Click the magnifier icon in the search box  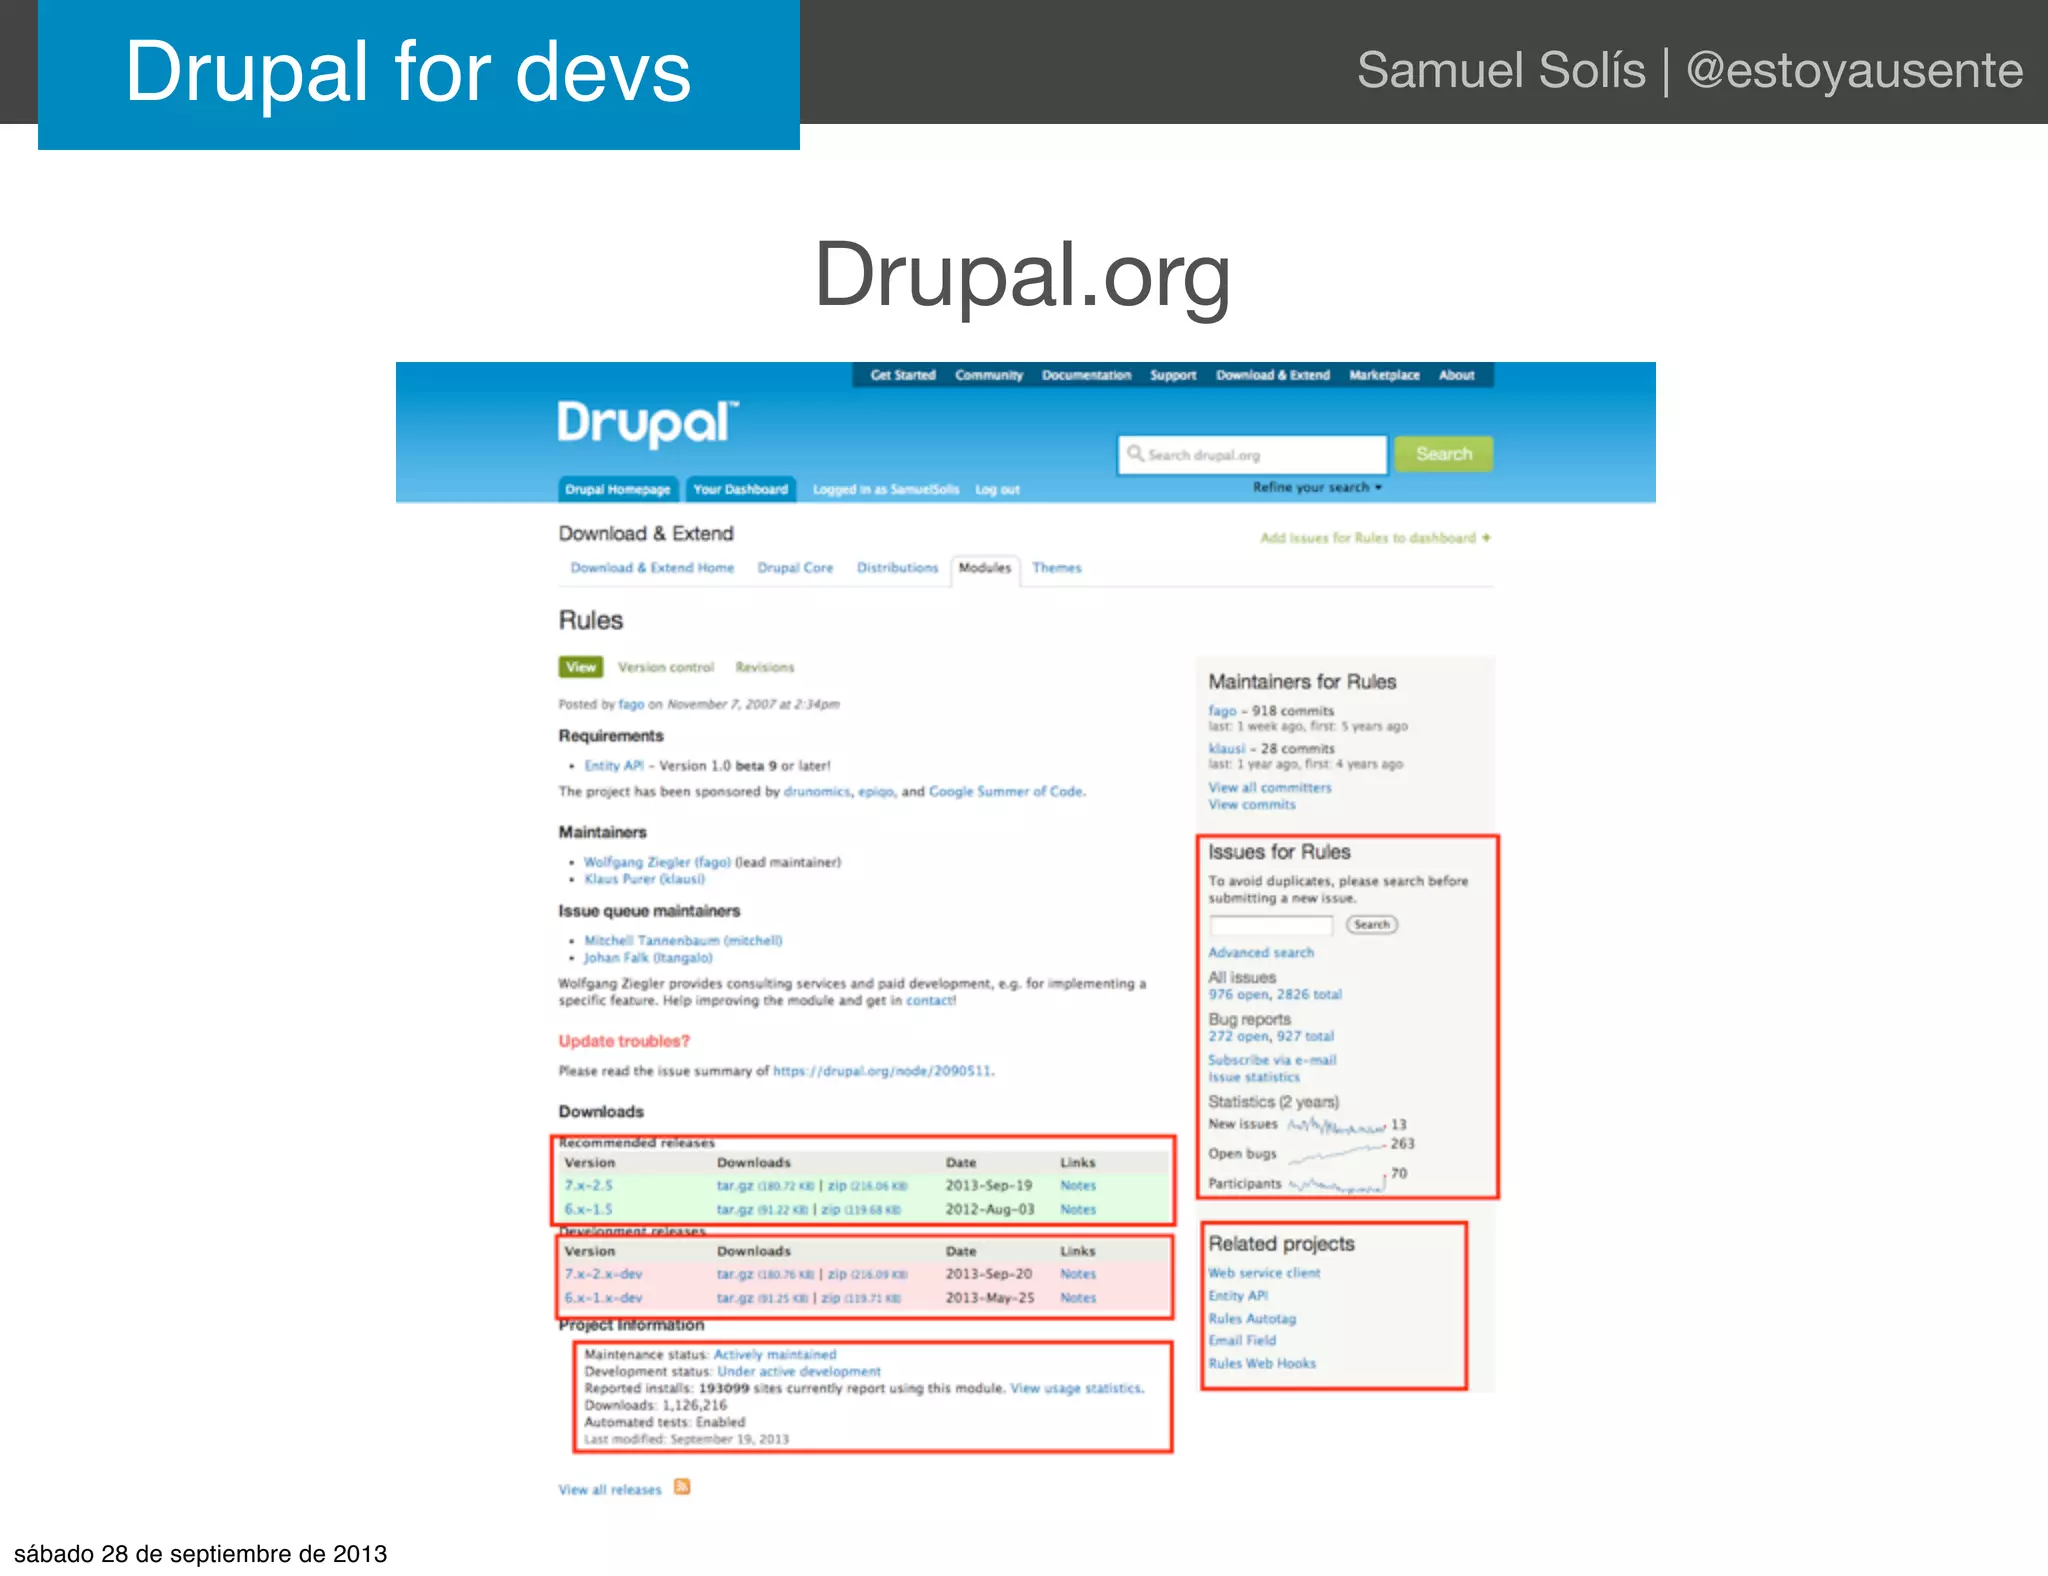pyautogui.click(x=1135, y=454)
